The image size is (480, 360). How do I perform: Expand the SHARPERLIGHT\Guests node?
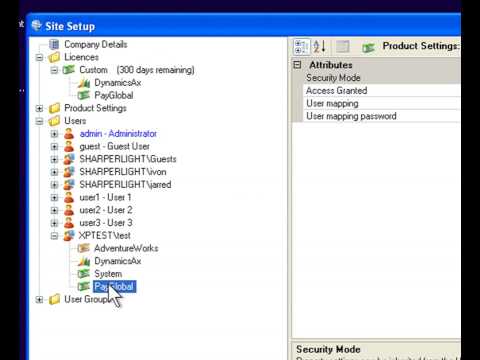click(x=54, y=159)
